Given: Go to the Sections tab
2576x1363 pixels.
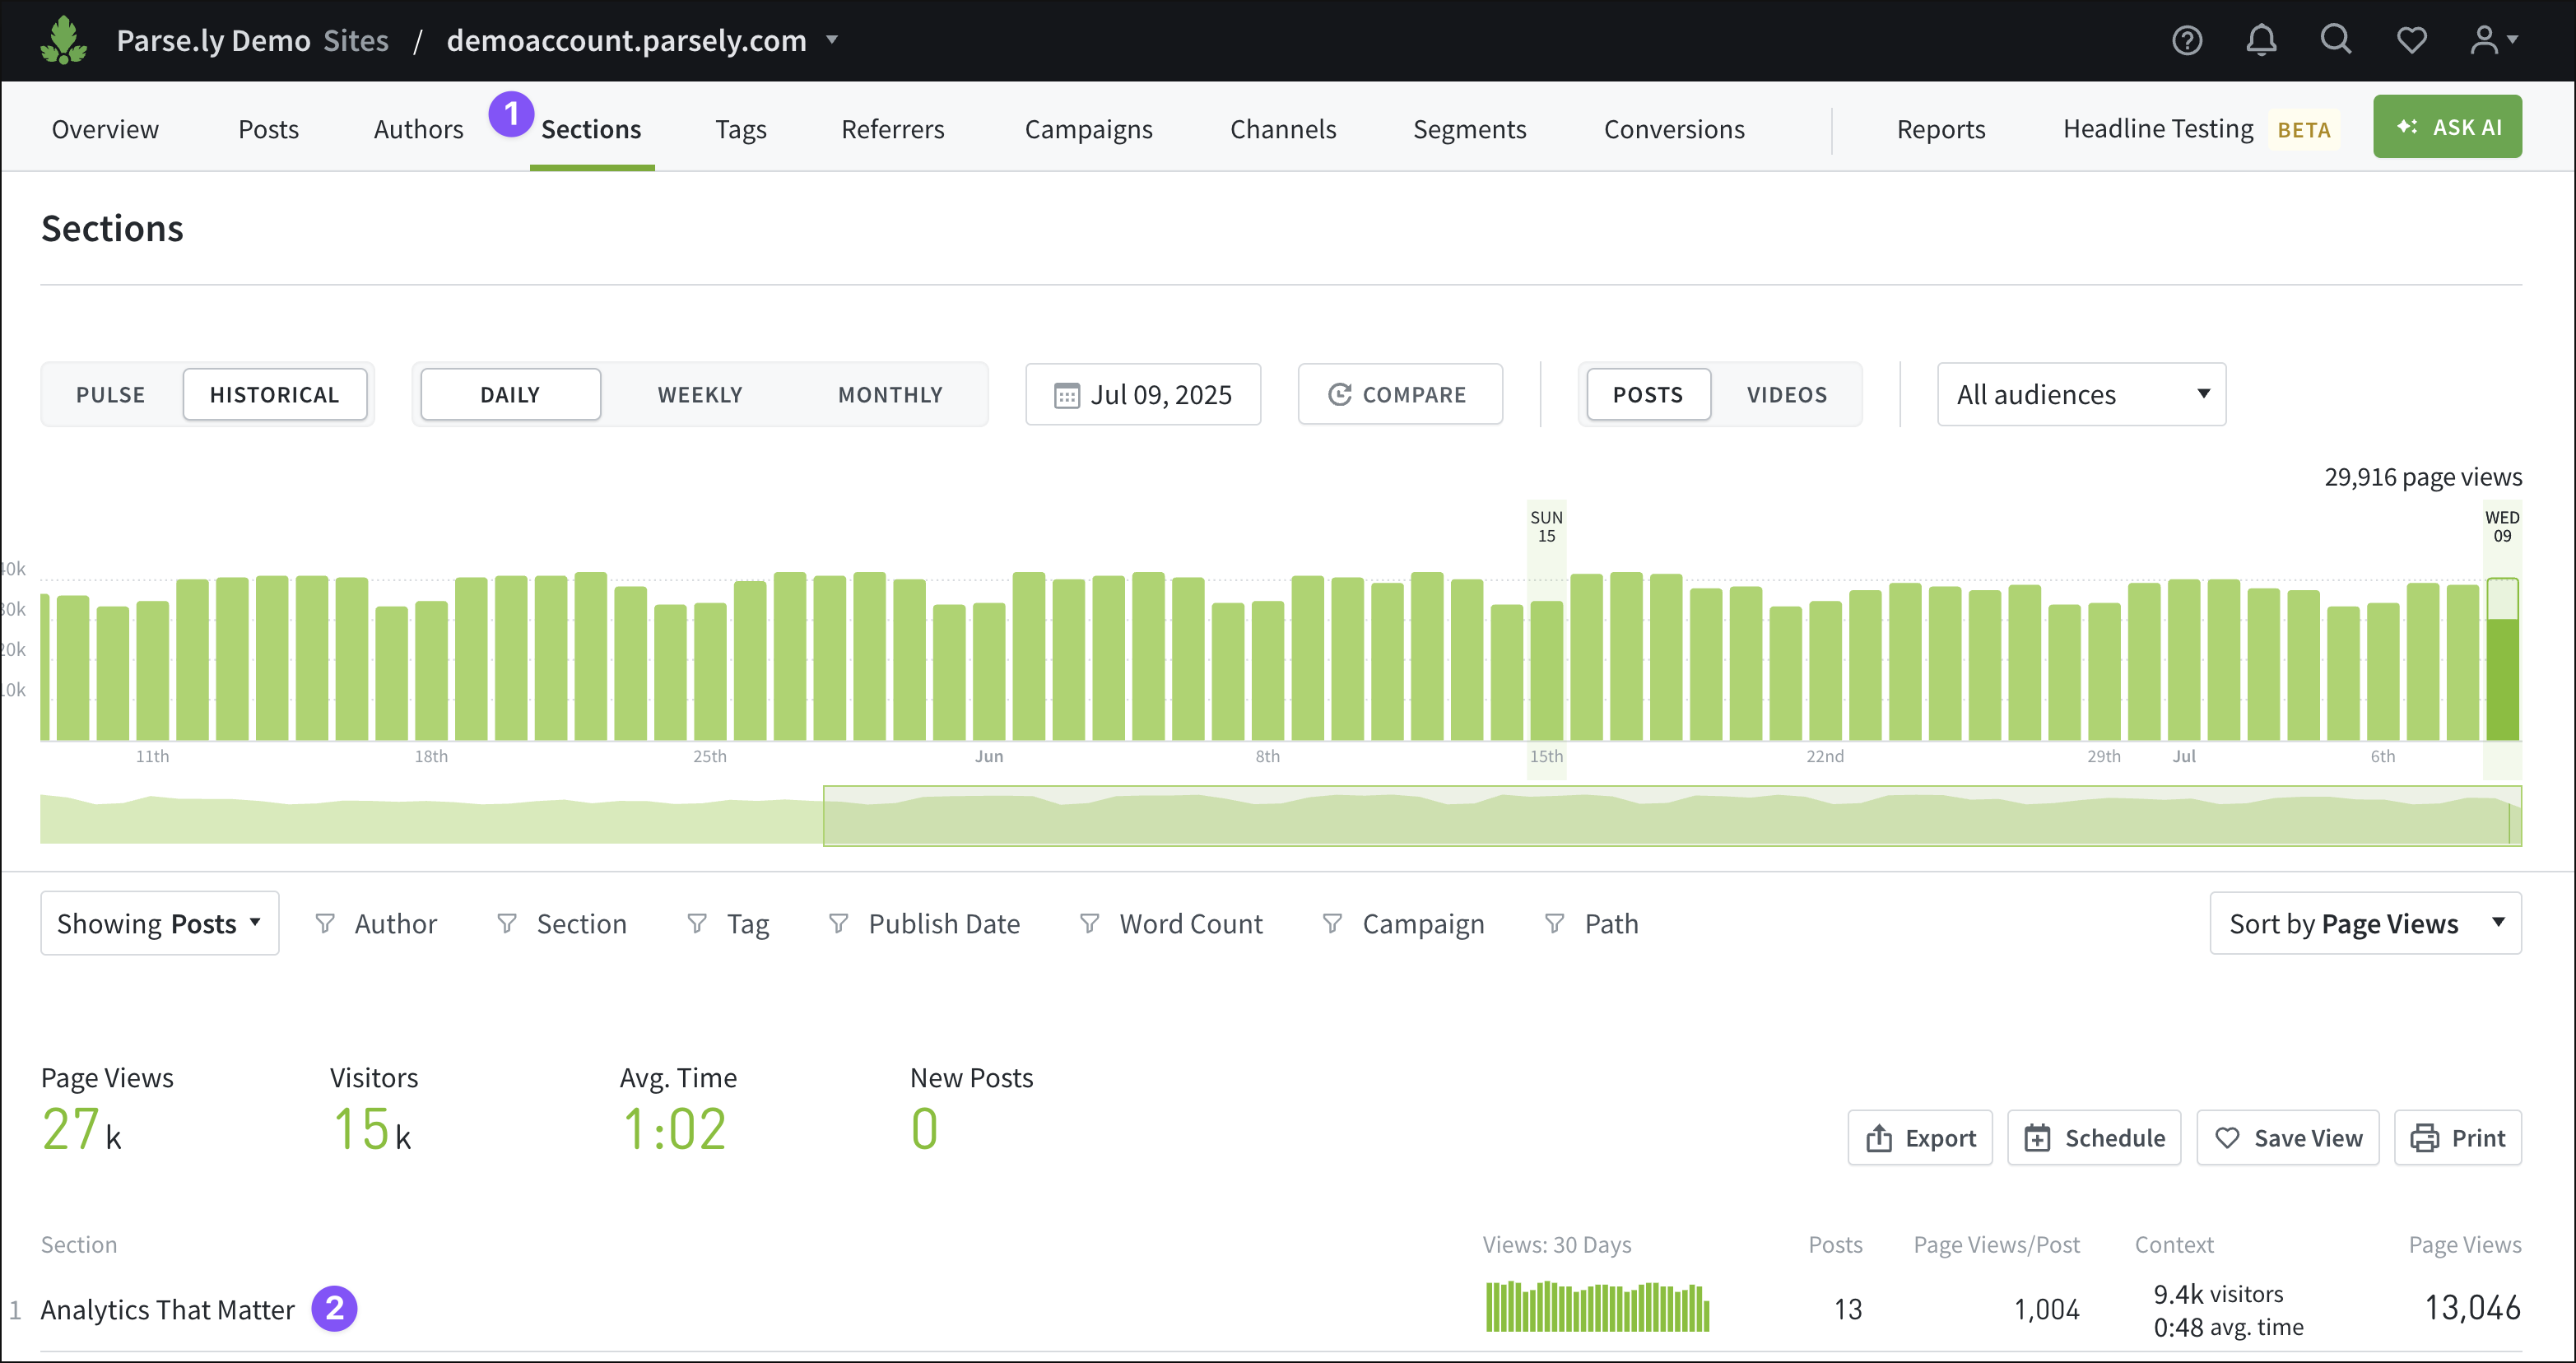Looking at the screenshot, I should point(591,129).
